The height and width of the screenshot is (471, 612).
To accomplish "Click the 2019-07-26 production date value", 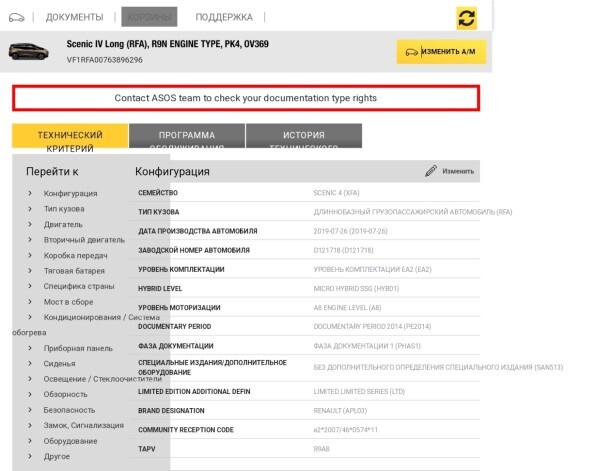I will (x=350, y=231).
